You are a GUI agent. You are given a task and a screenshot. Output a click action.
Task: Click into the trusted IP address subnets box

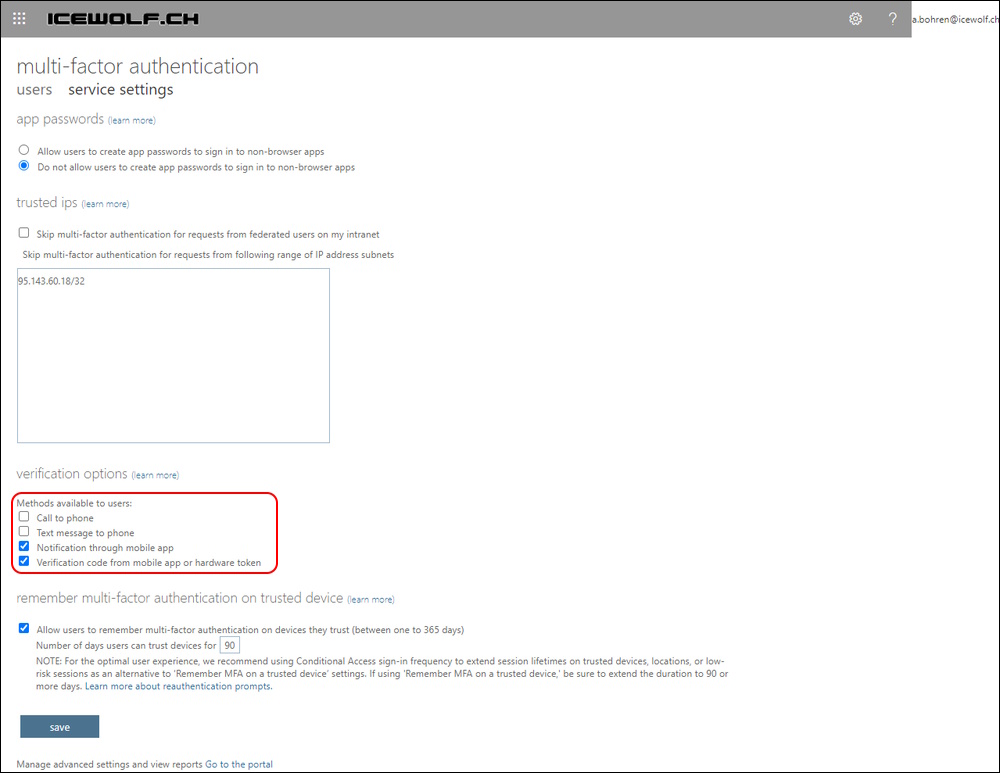173,355
